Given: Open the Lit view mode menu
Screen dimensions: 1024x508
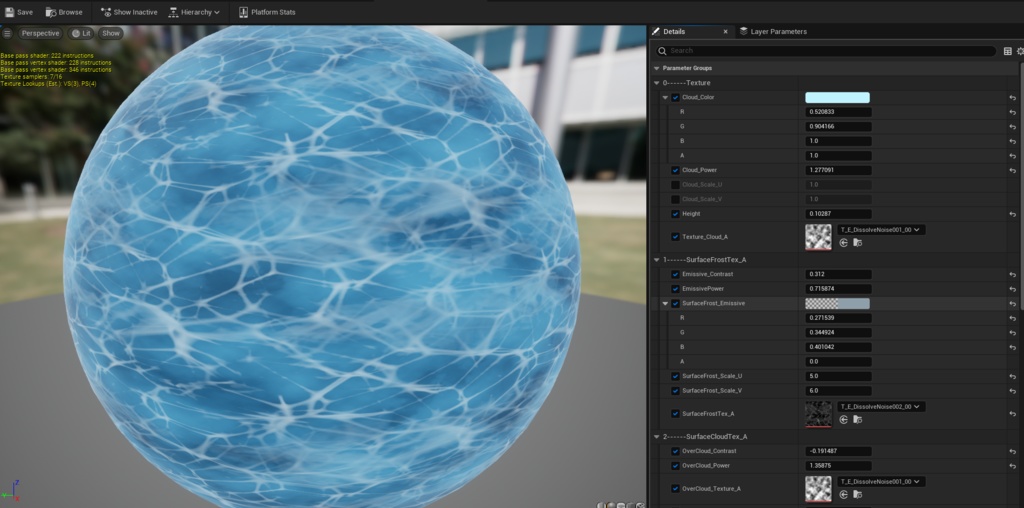Looking at the screenshot, I should click(82, 33).
